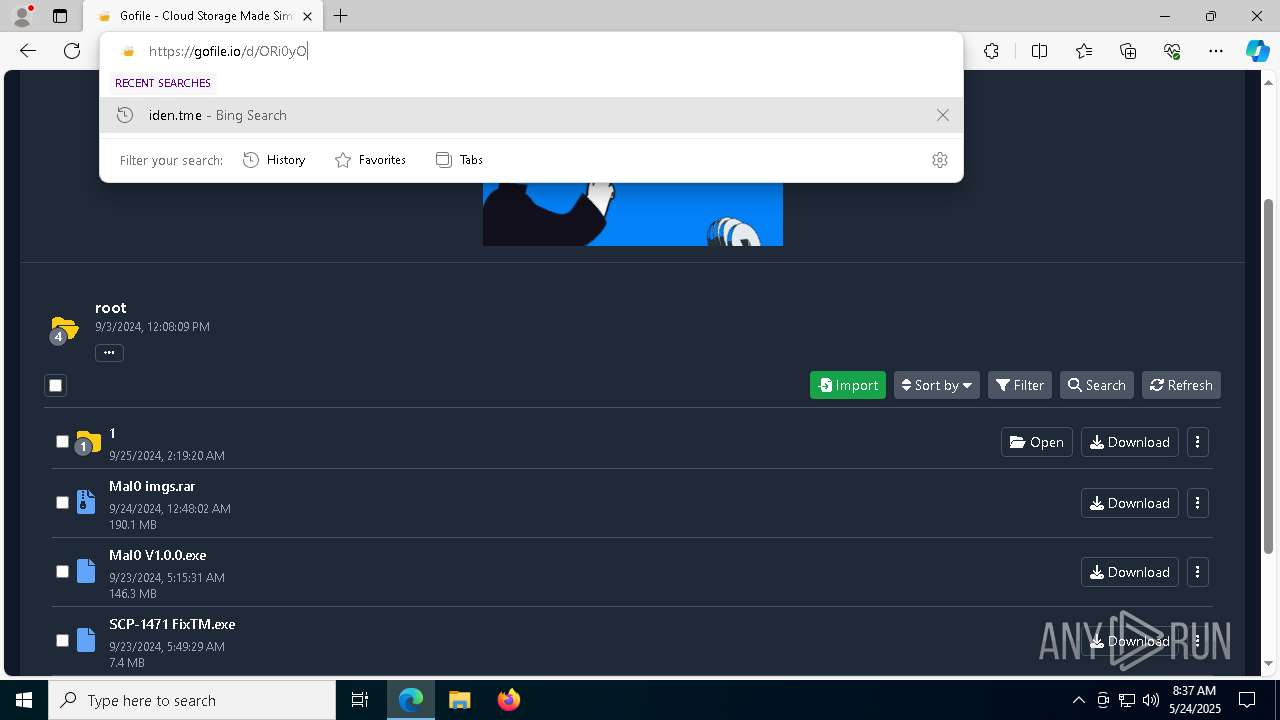Open the Windows Start menu

pyautogui.click(x=24, y=700)
